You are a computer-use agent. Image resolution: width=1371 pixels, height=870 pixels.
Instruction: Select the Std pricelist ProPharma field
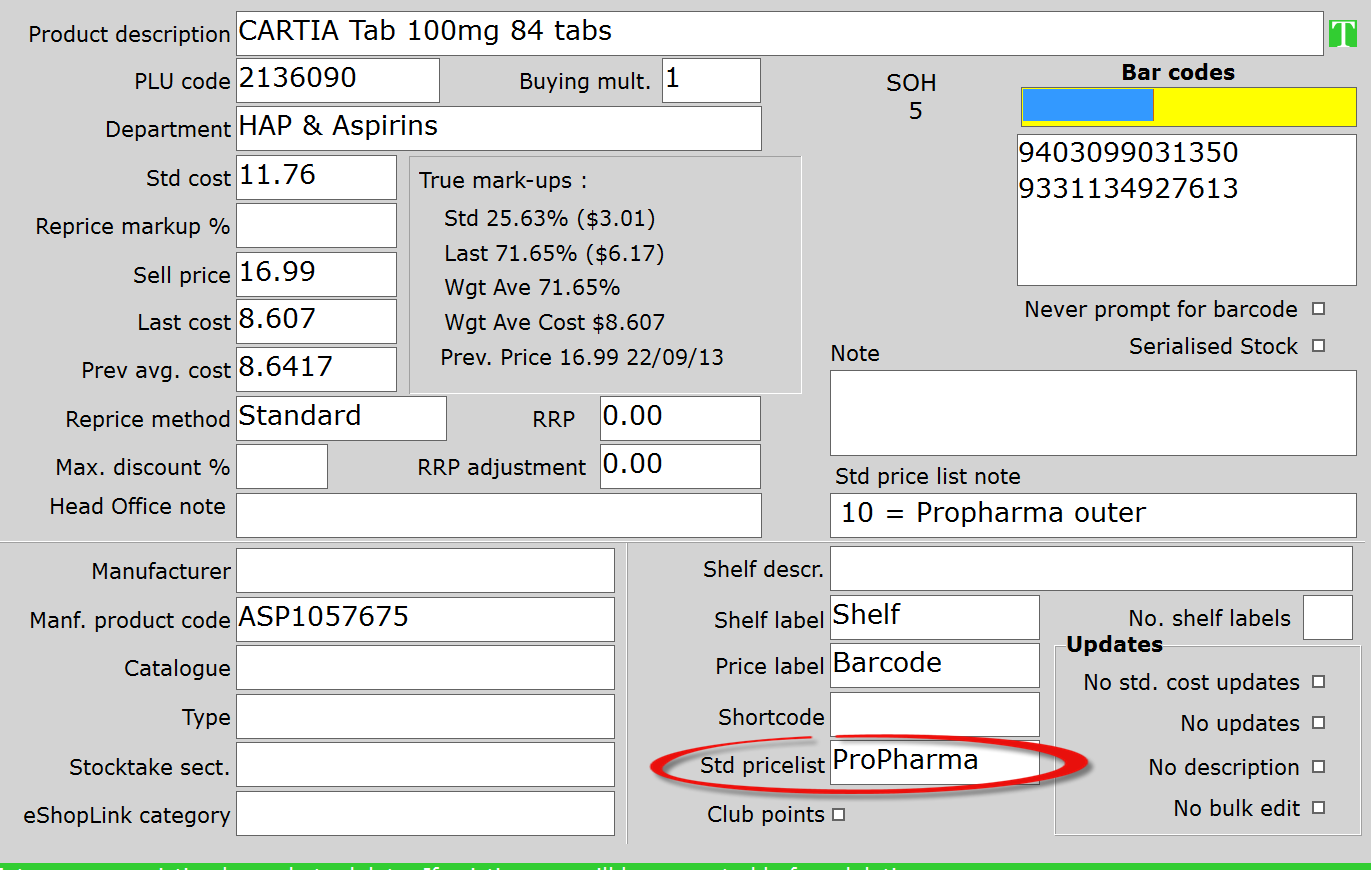coord(934,762)
